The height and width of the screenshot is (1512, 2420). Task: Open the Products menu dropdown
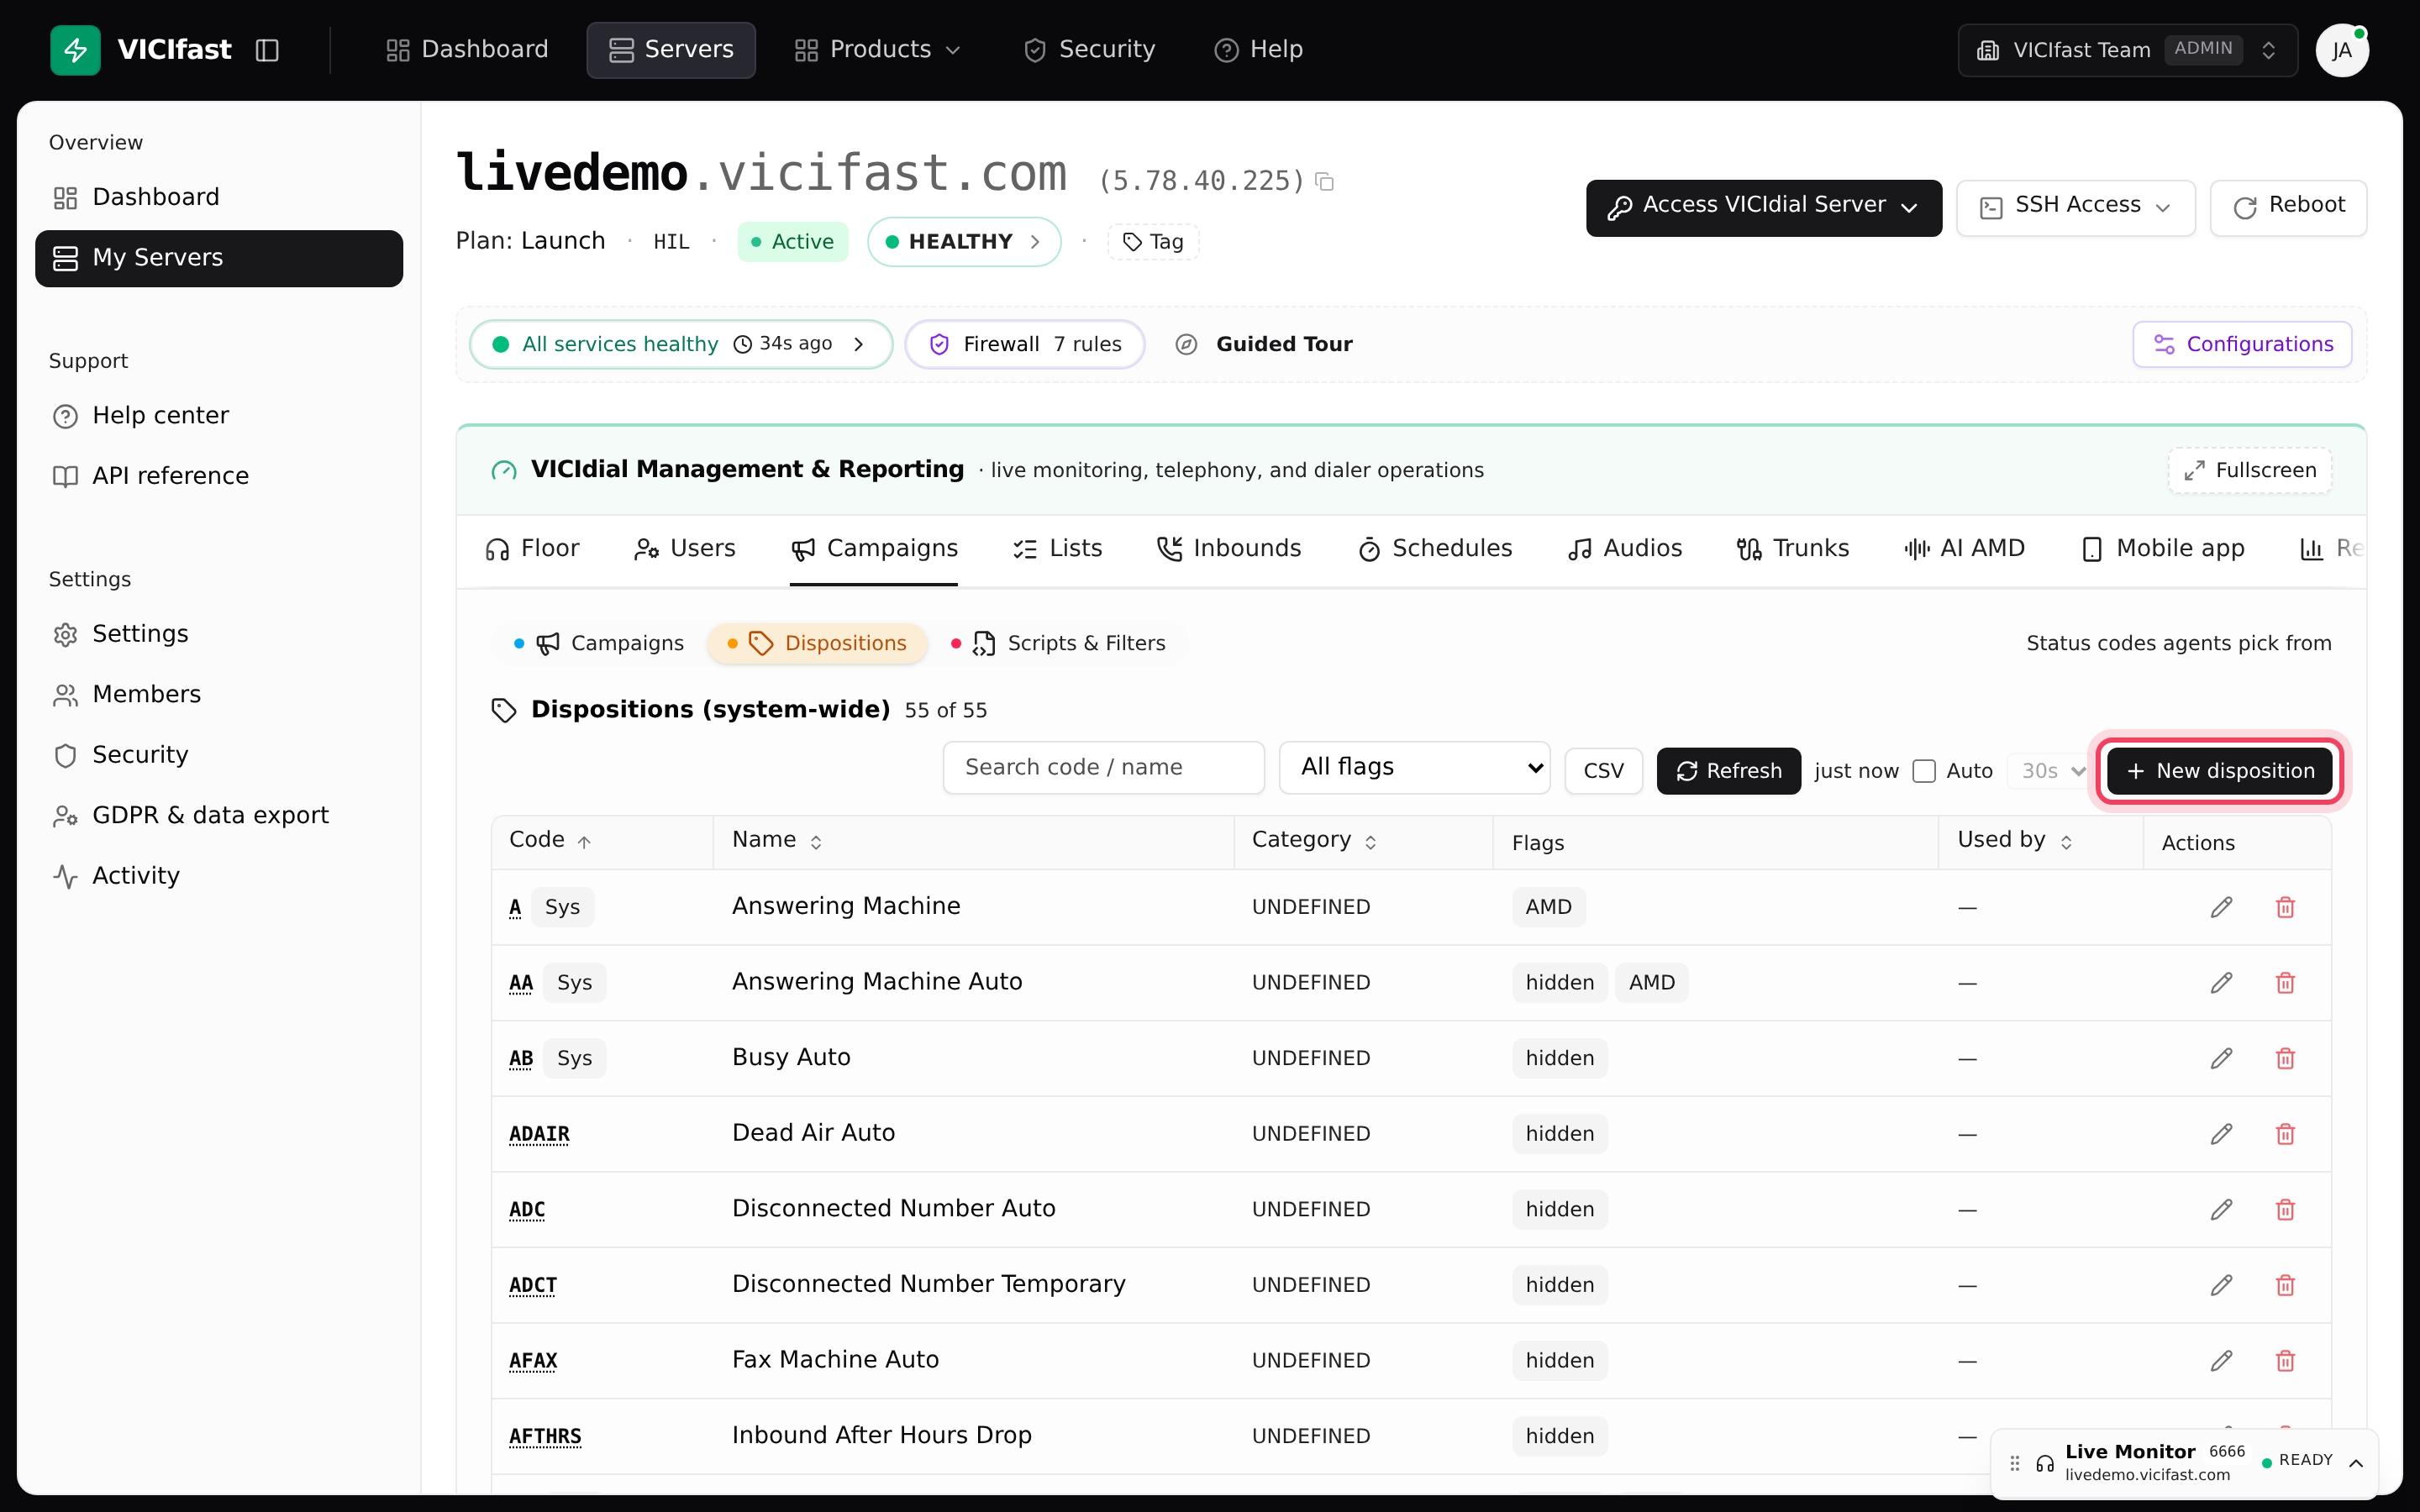[877, 50]
